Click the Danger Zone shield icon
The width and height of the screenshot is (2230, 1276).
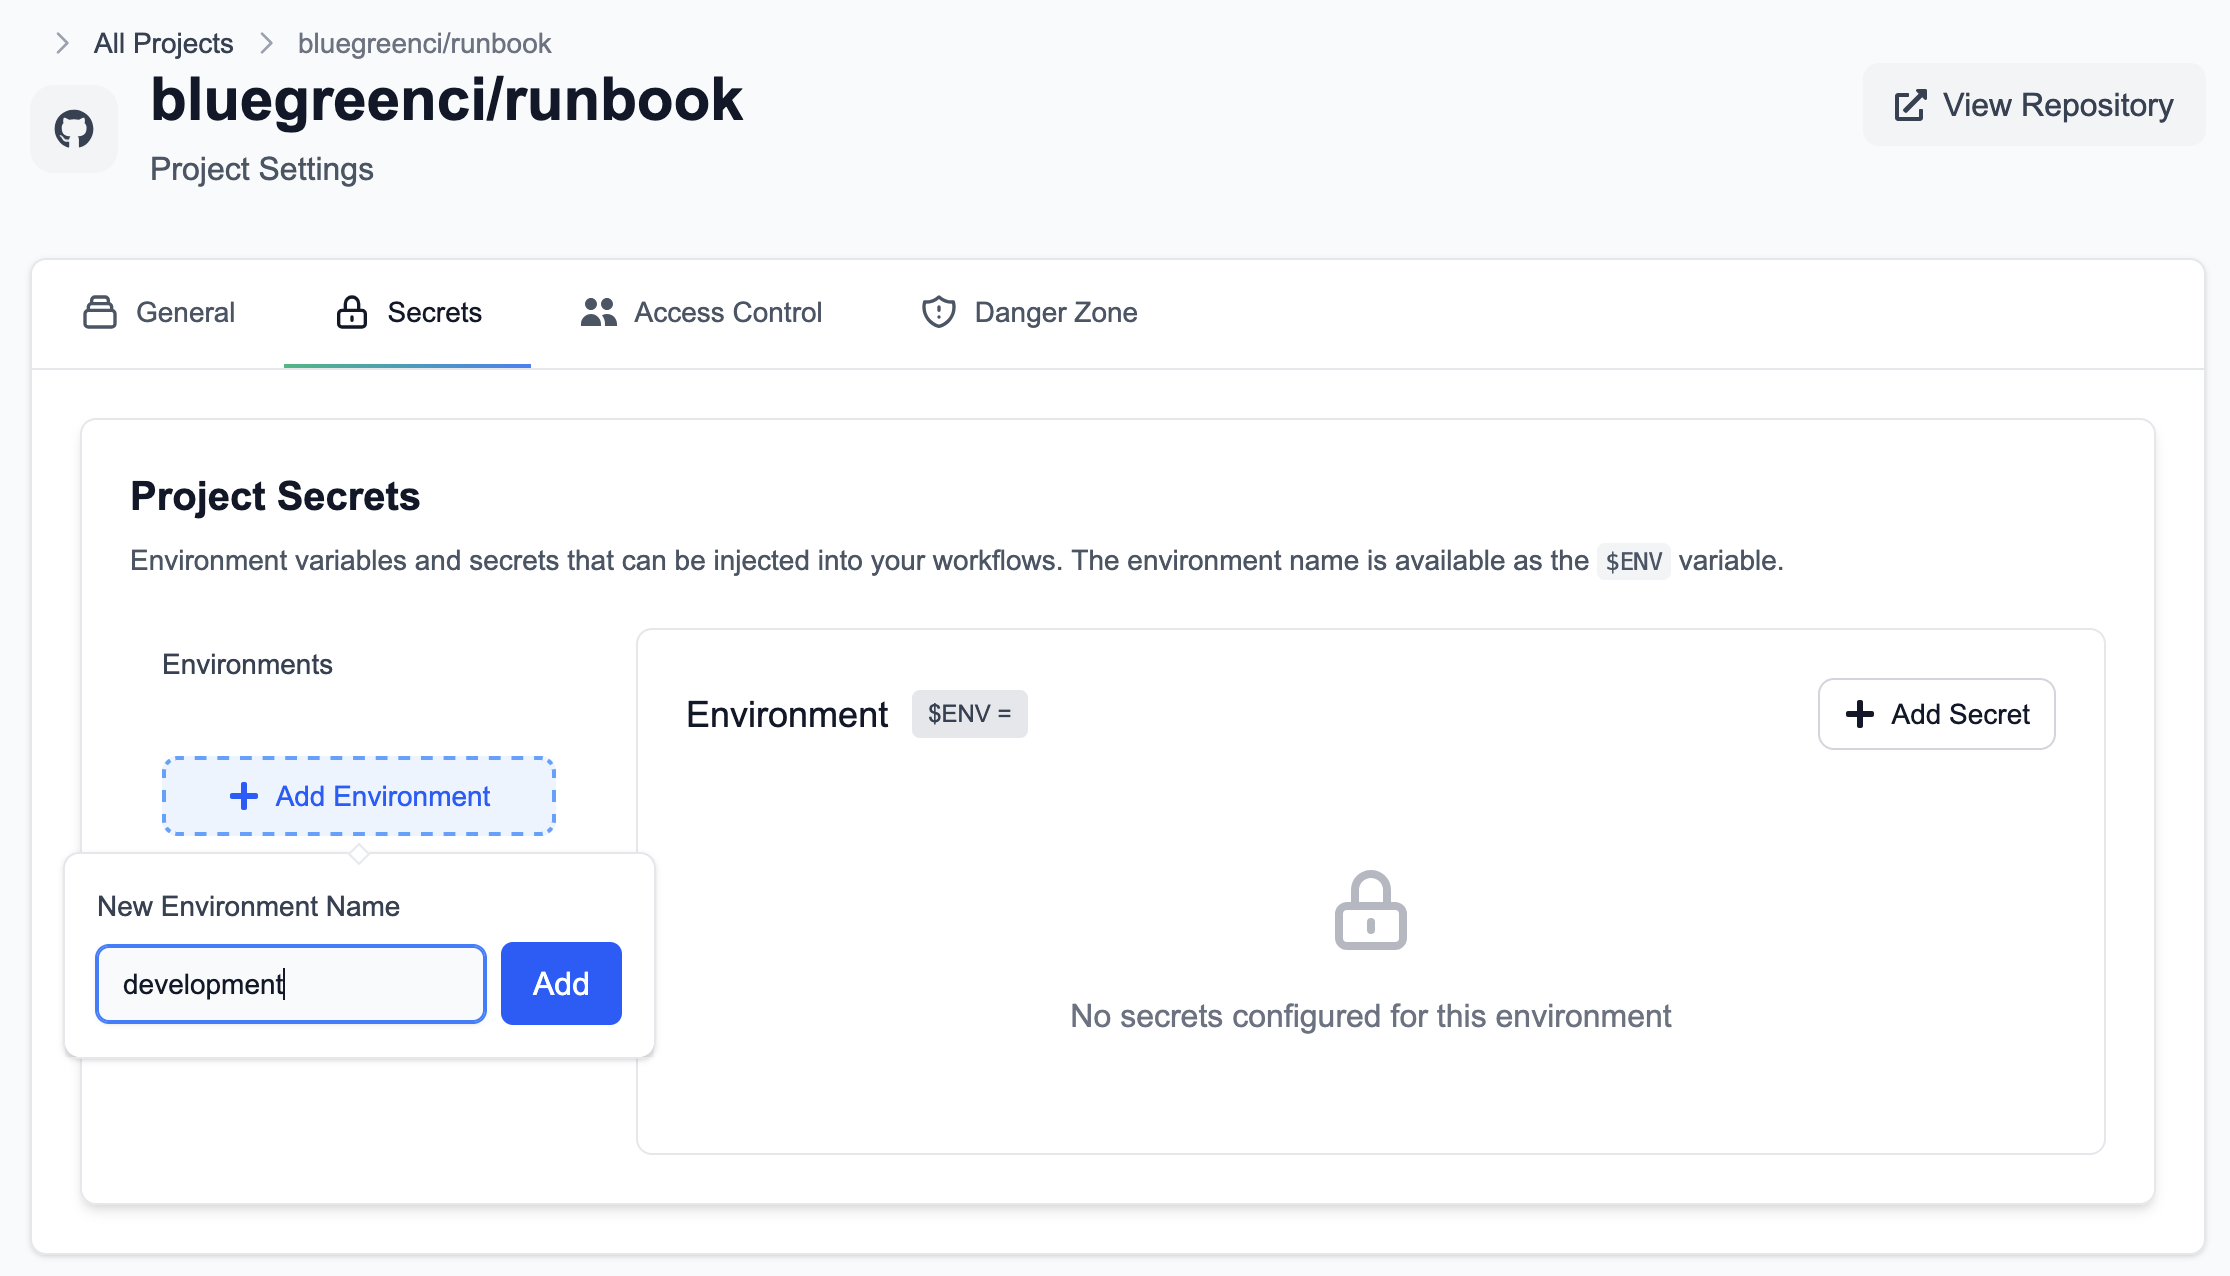pos(938,312)
